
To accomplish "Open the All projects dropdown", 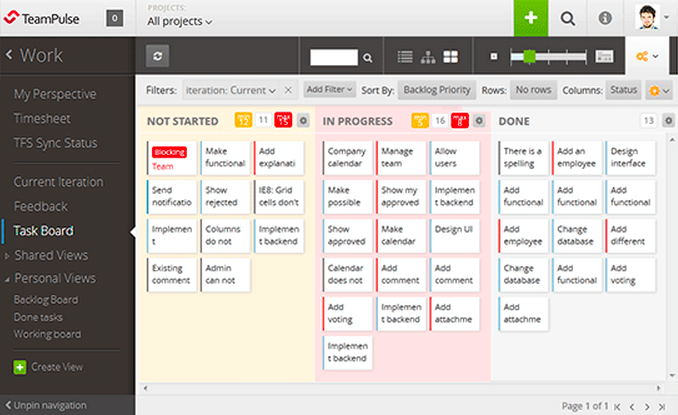I will [x=180, y=21].
